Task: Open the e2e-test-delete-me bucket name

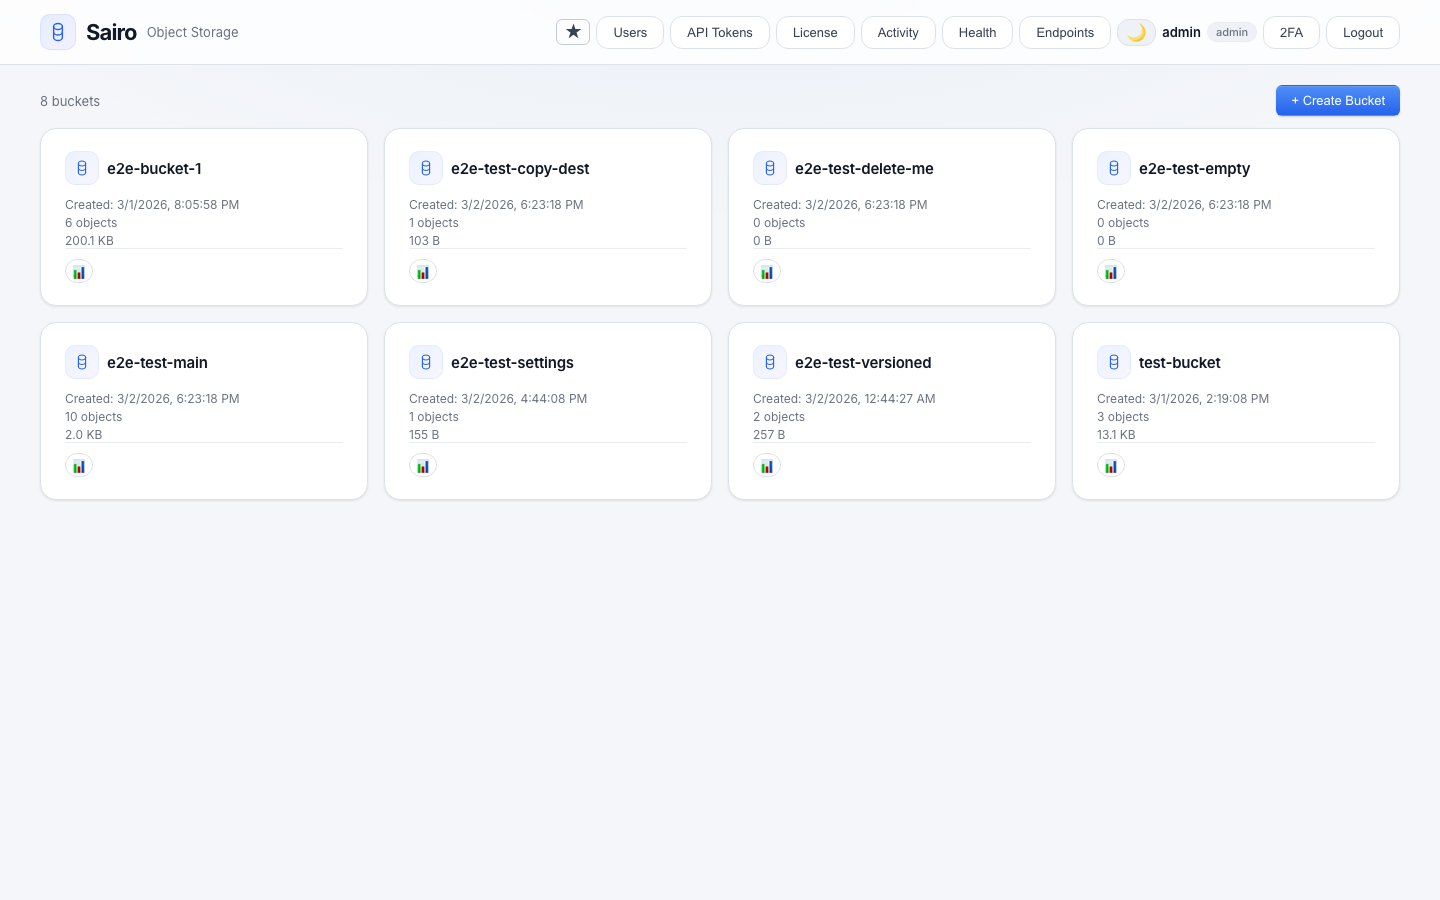Action: pos(864,168)
